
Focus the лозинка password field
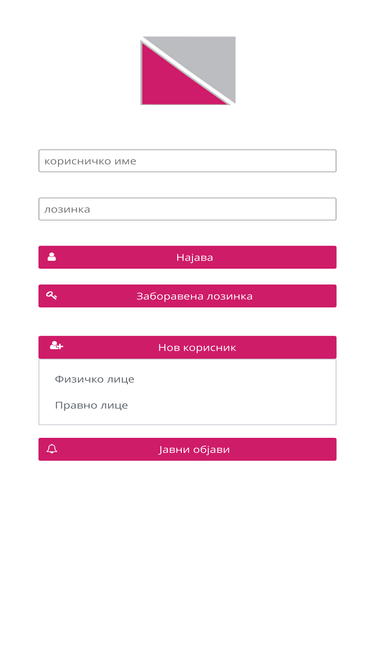(188, 209)
